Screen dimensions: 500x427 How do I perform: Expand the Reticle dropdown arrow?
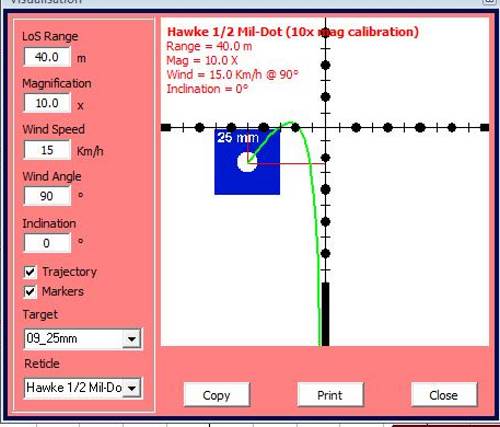click(132, 388)
